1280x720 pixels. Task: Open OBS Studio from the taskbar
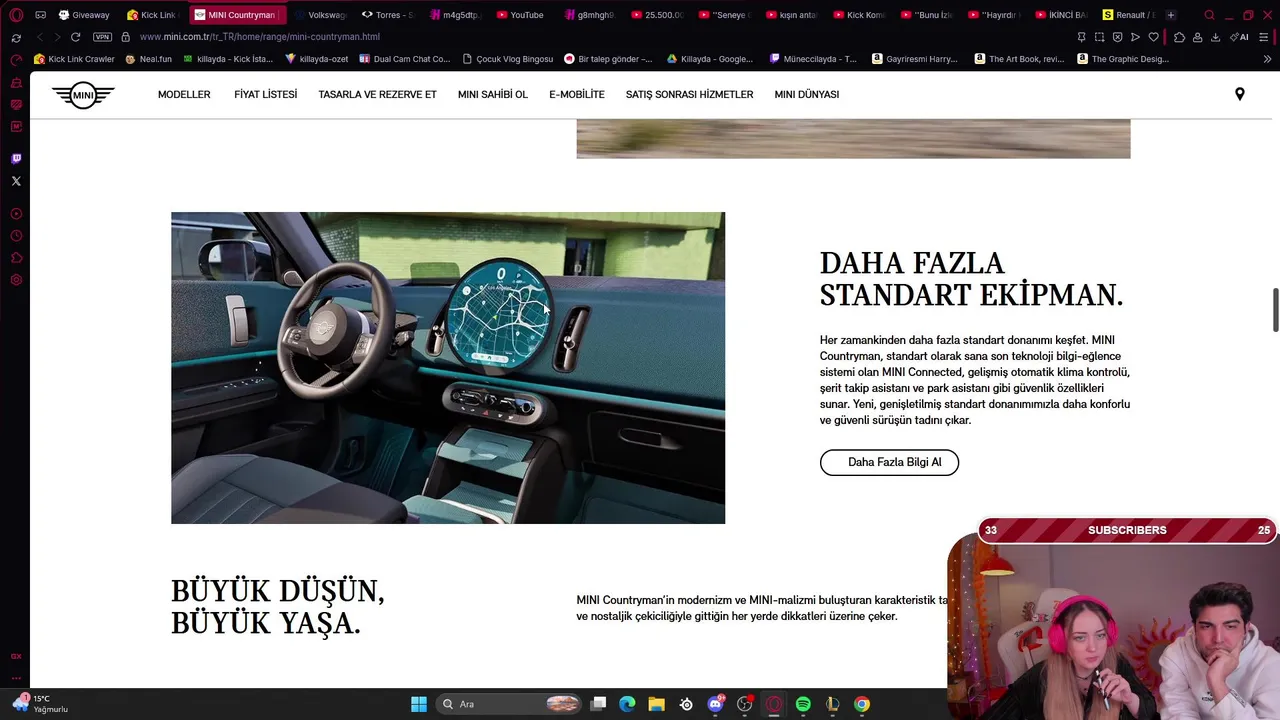(744, 704)
